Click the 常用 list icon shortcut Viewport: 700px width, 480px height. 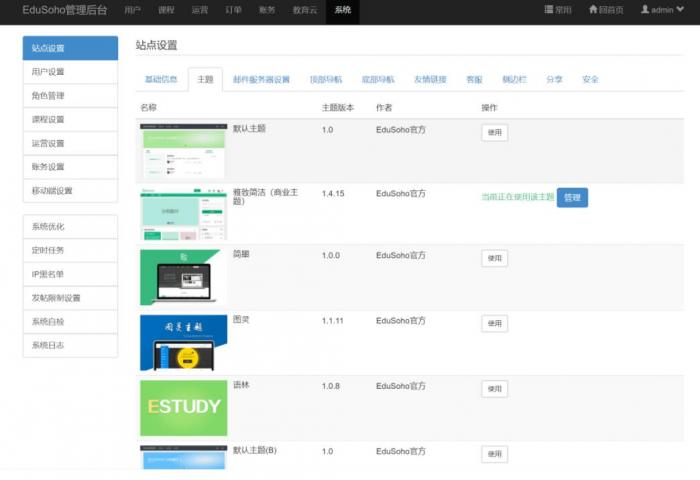(x=558, y=9)
